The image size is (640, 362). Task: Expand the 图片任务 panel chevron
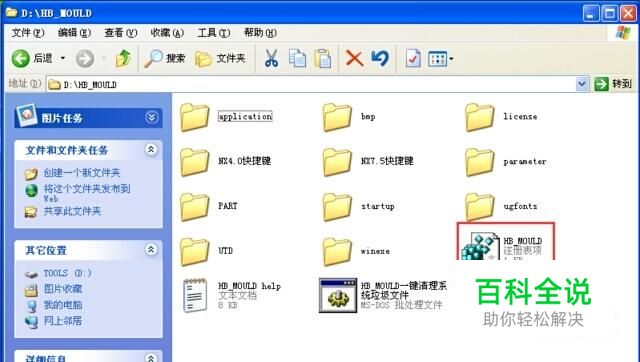(151, 118)
